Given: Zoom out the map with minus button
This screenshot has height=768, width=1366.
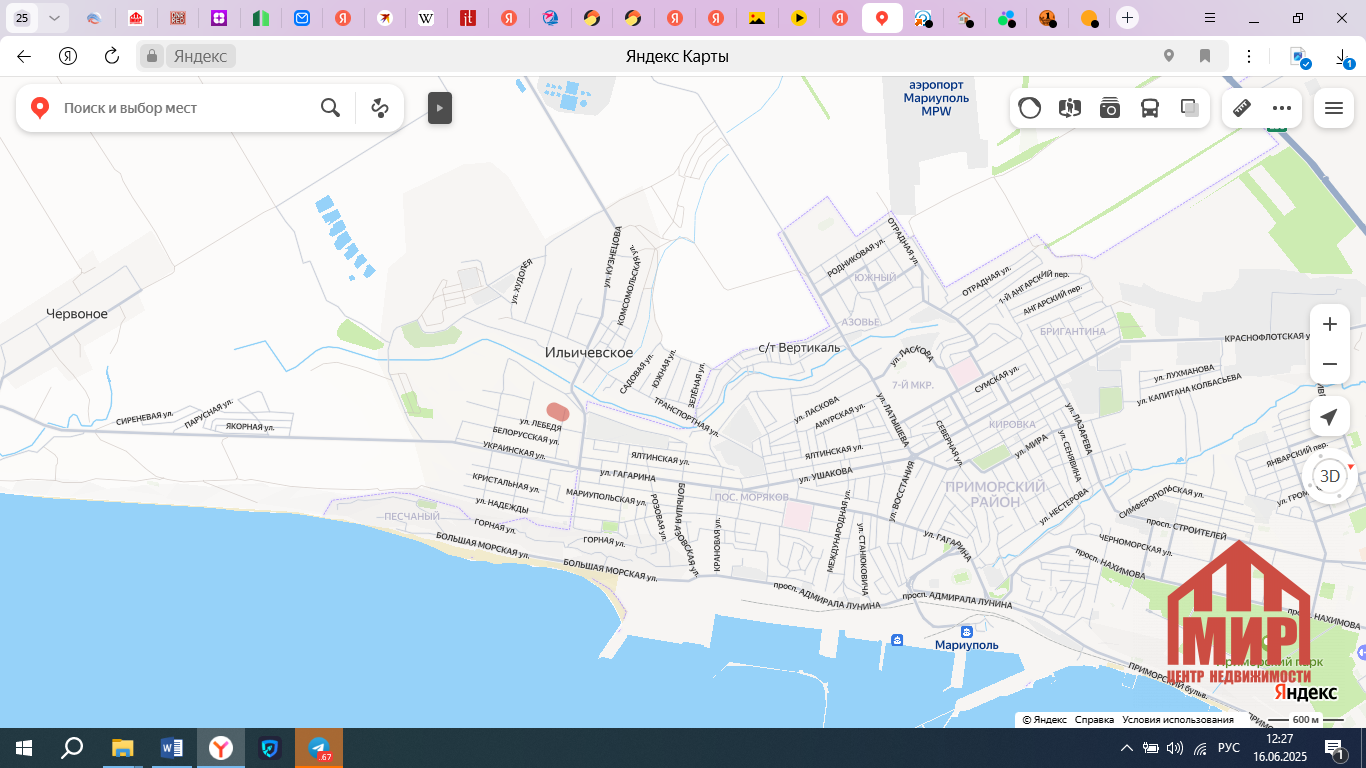Looking at the screenshot, I should coord(1329,364).
